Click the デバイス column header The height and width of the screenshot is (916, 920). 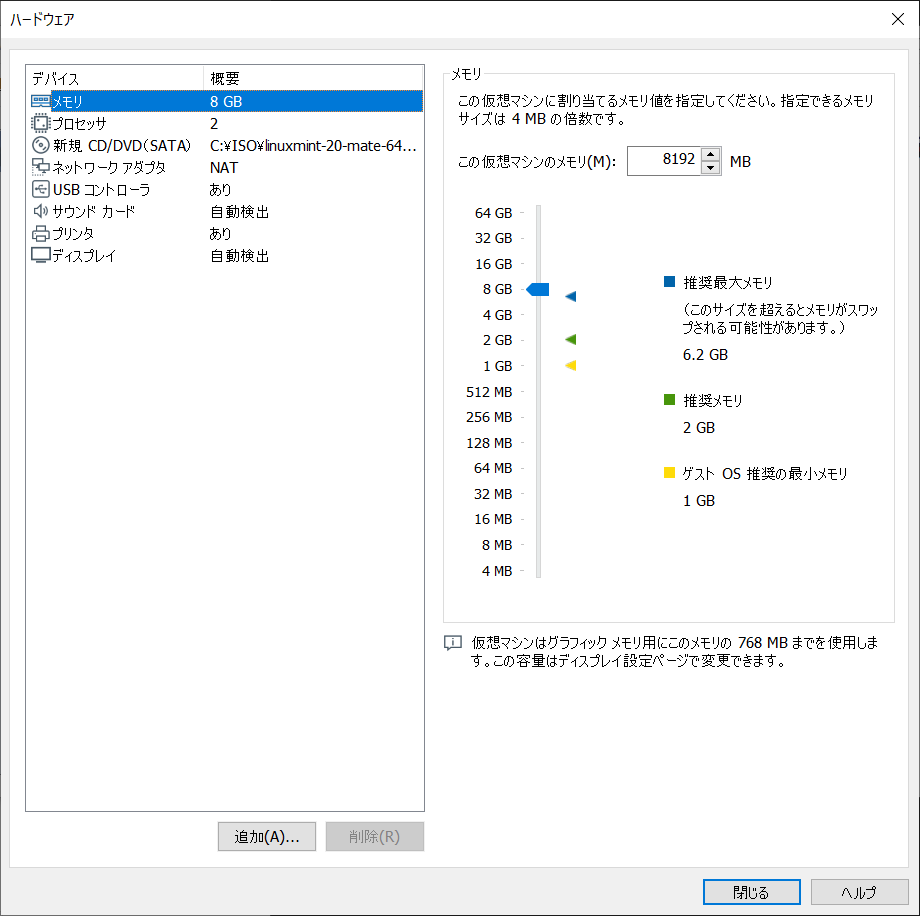coord(115,78)
